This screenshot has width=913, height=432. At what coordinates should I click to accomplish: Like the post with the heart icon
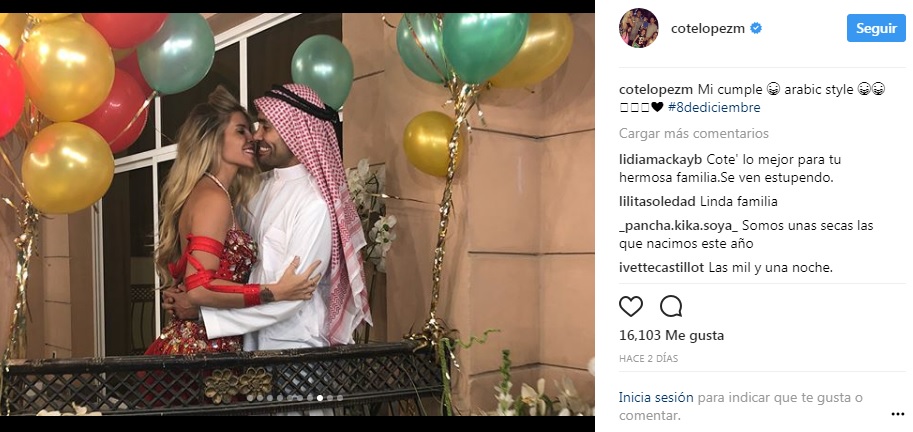pos(631,306)
